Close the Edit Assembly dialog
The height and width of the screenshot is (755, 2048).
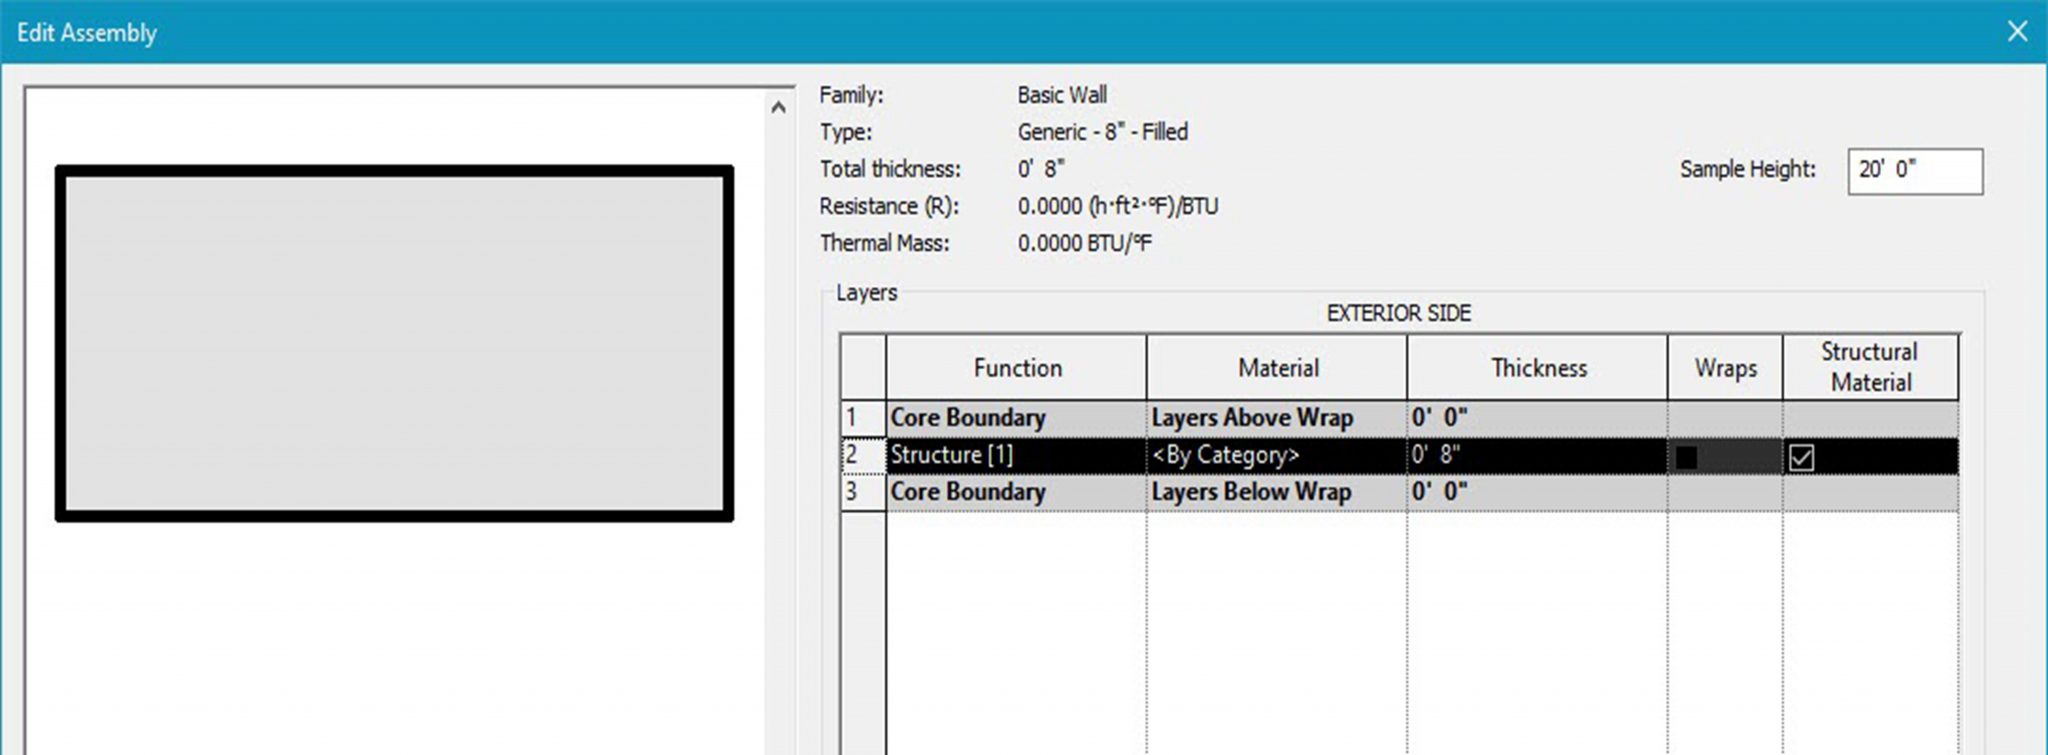[2017, 32]
